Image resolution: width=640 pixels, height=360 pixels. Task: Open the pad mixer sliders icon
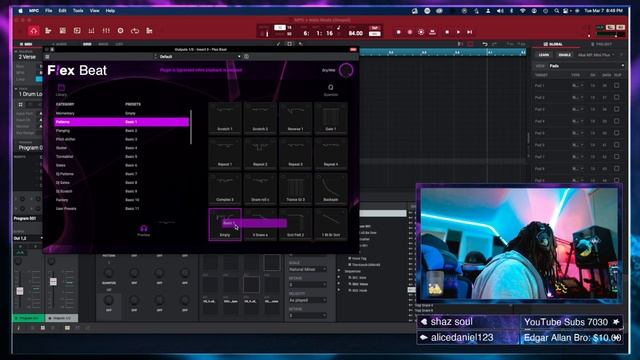106,31
